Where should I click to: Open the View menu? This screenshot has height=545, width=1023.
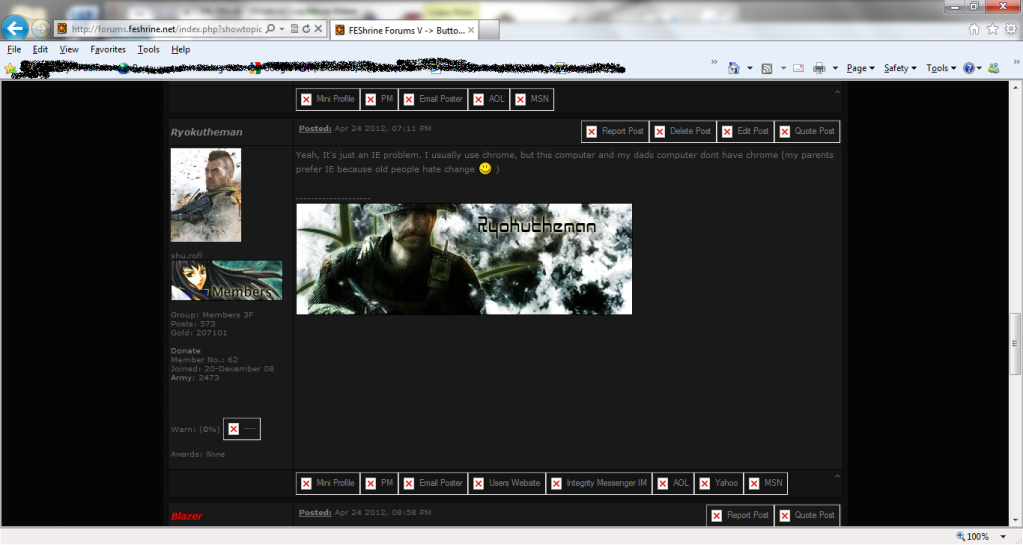point(69,50)
